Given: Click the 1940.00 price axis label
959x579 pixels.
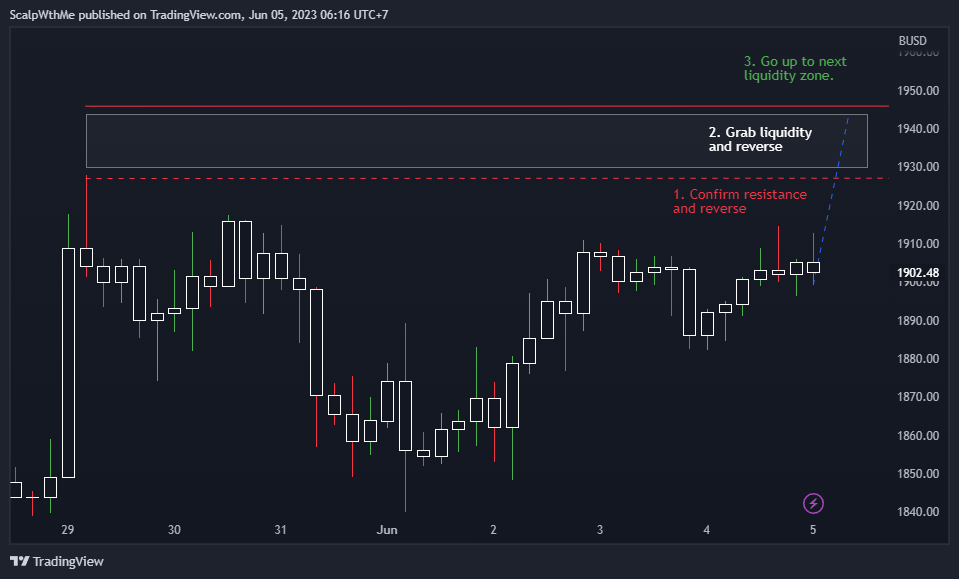Looking at the screenshot, I should point(917,128).
